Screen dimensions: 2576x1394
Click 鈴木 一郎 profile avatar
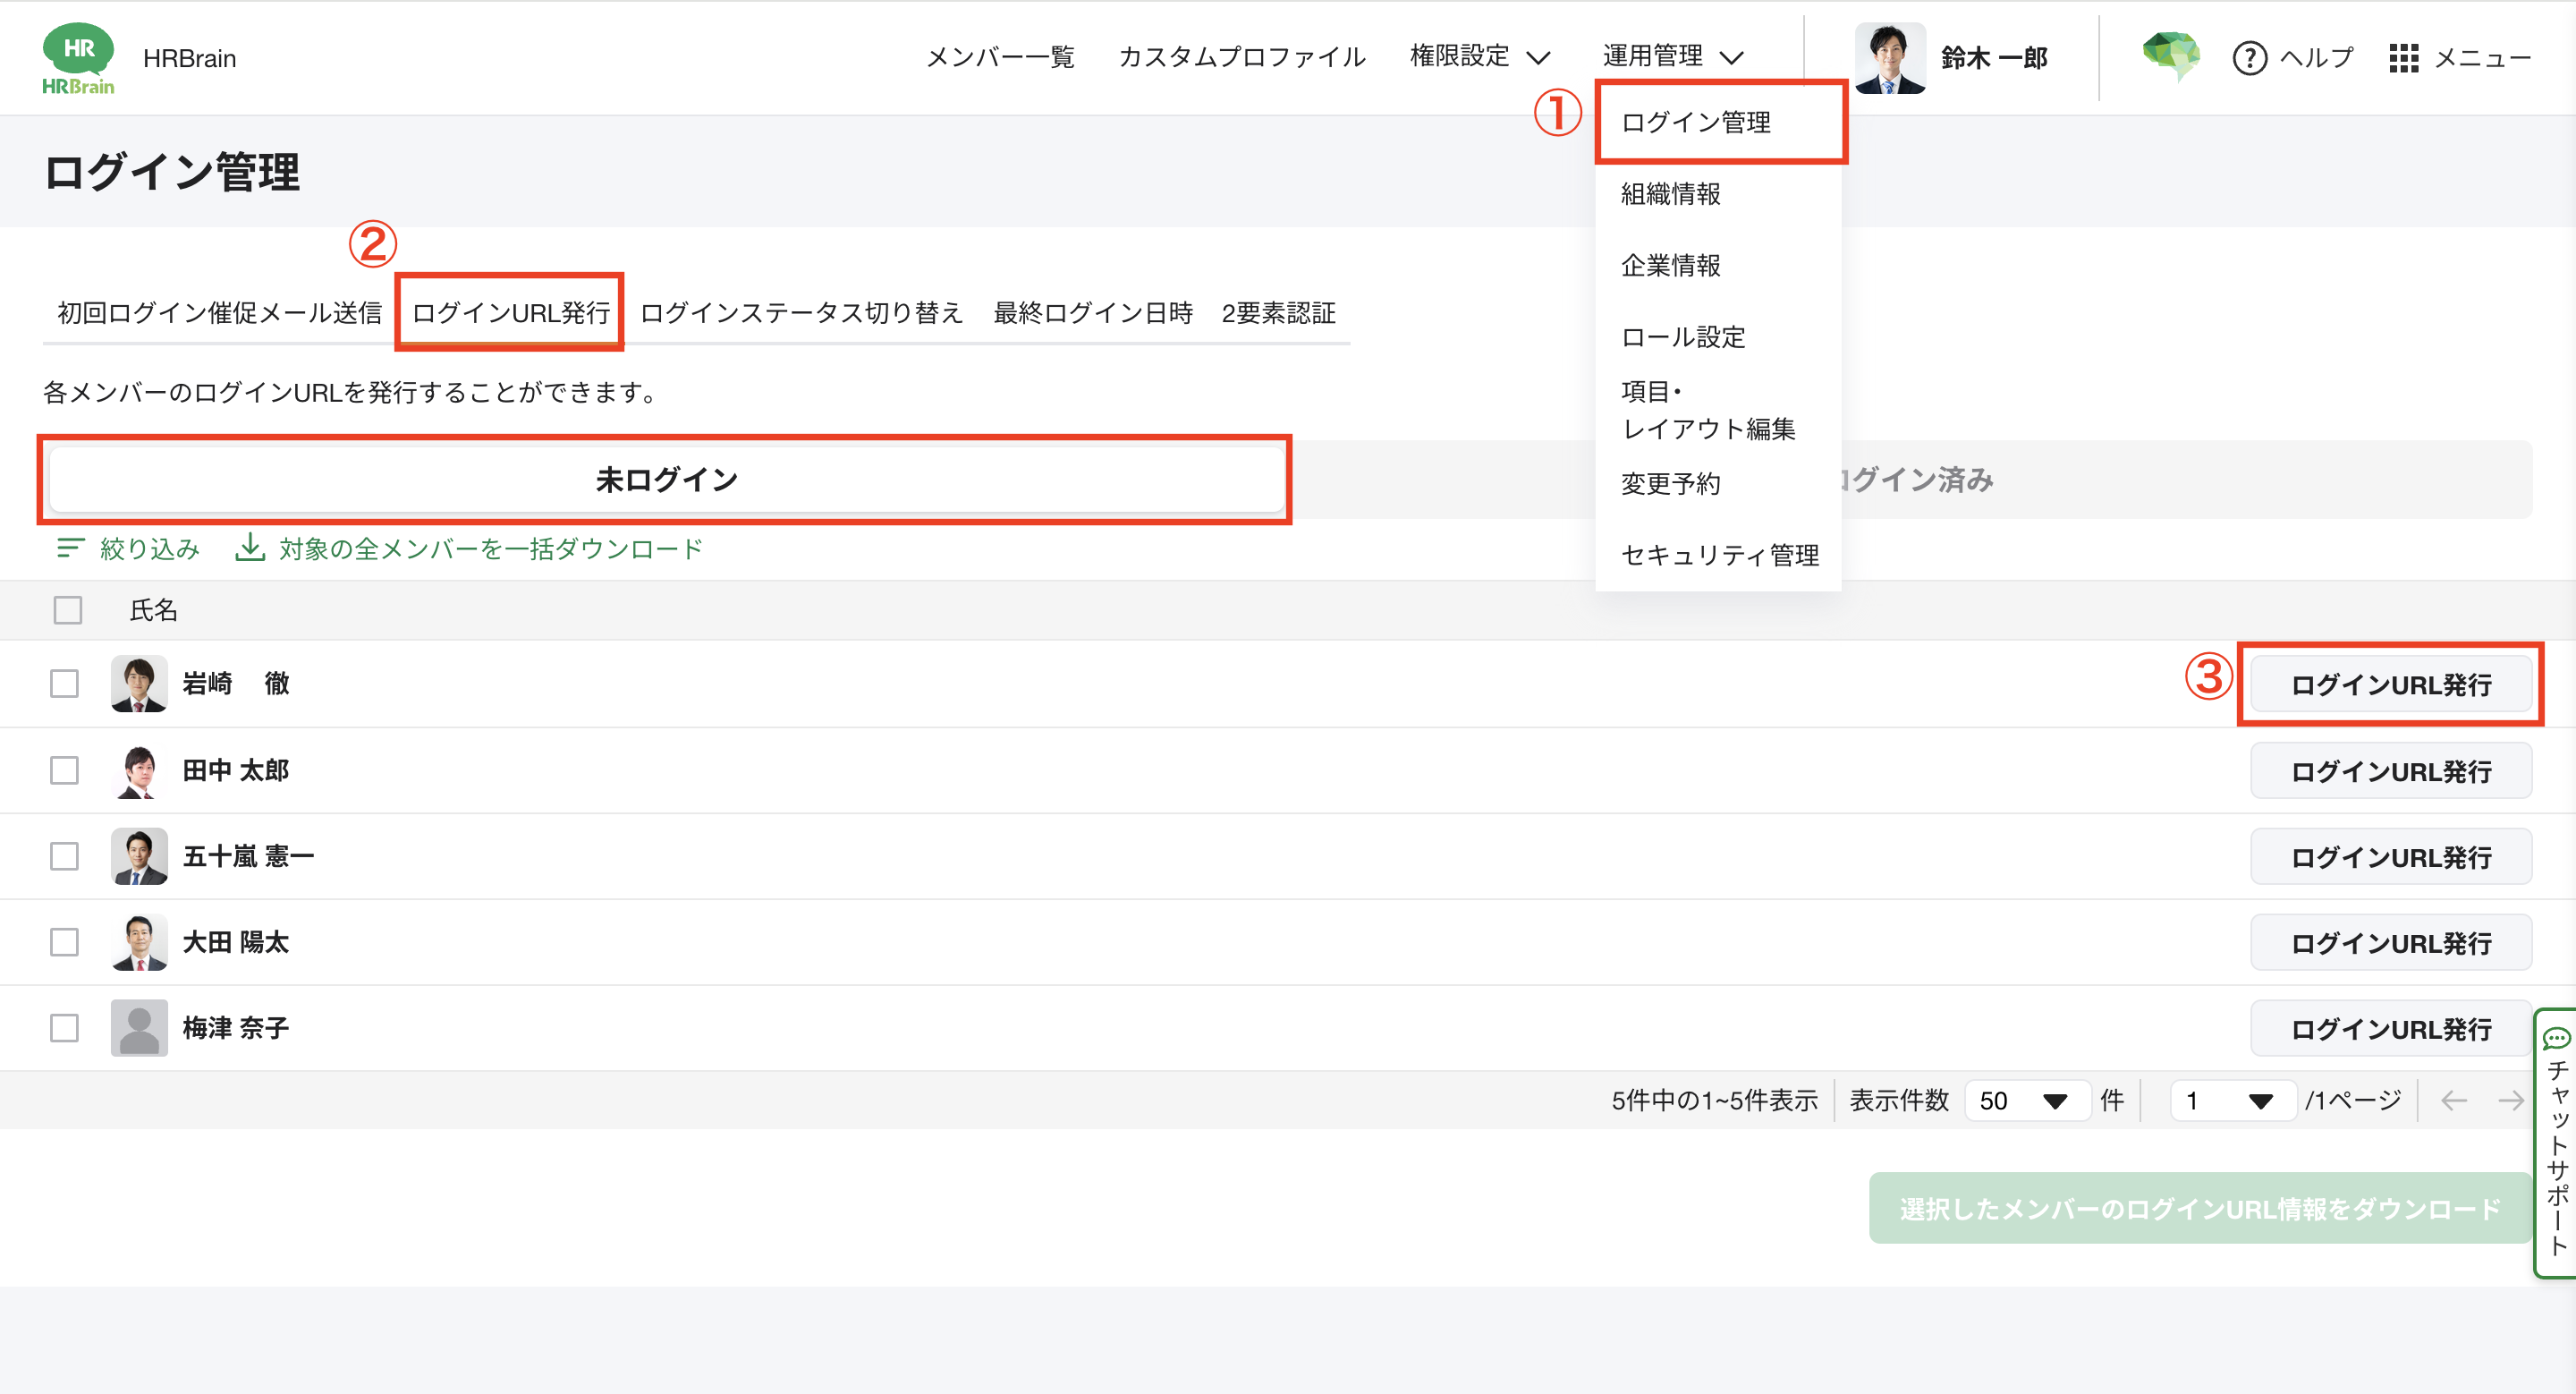(x=1889, y=58)
